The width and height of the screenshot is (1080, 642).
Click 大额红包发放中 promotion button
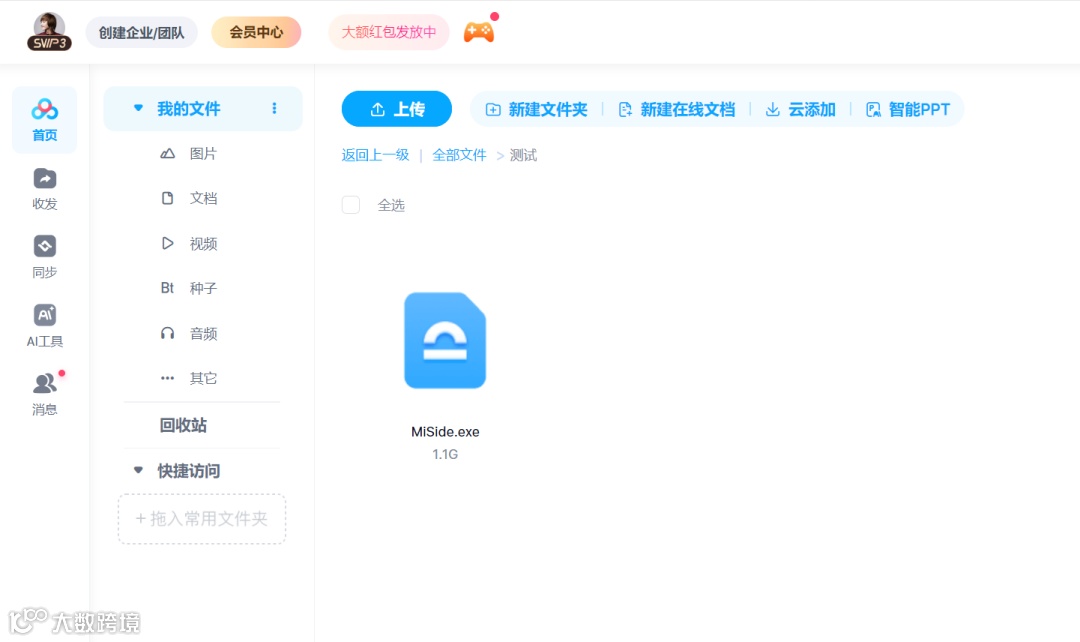click(x=389, y=32)
